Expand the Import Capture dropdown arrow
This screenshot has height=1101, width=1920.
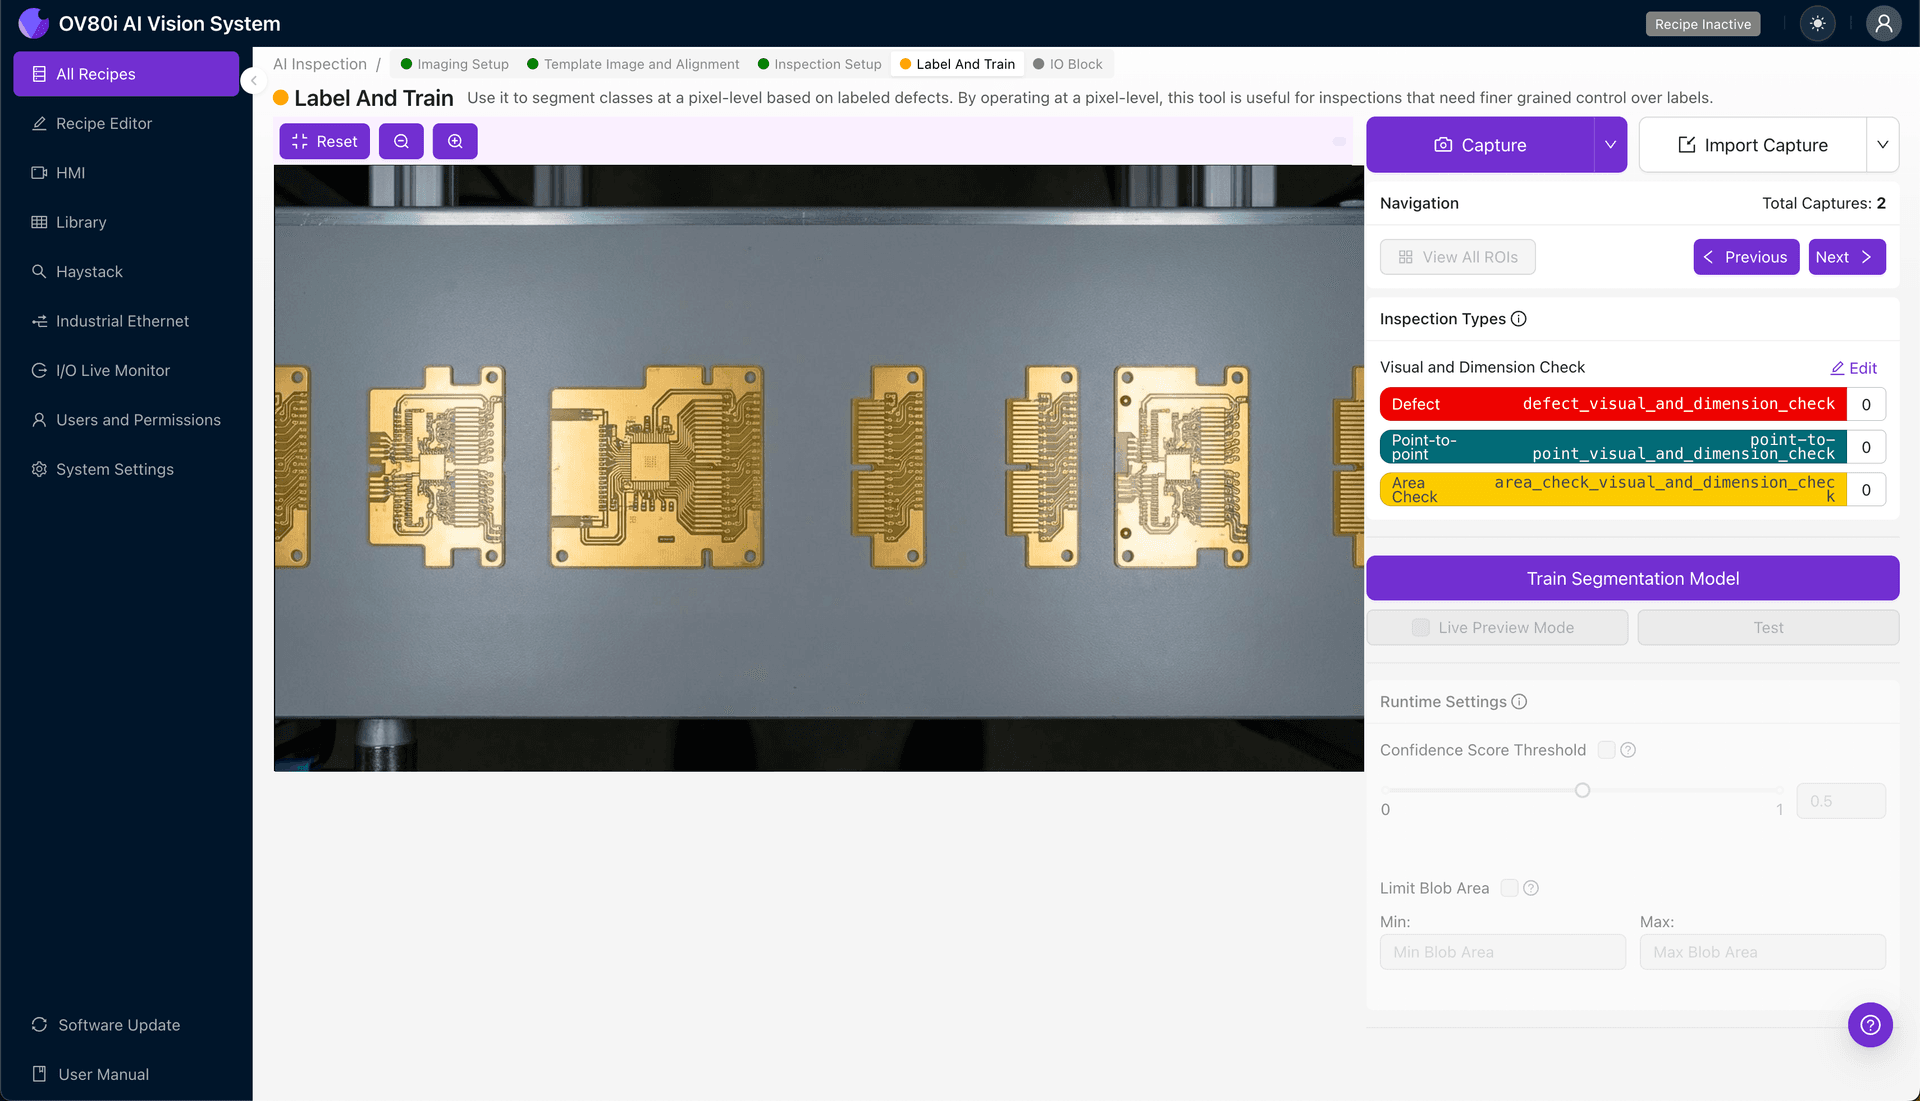pyautogui.click(x=1882, y=145)
